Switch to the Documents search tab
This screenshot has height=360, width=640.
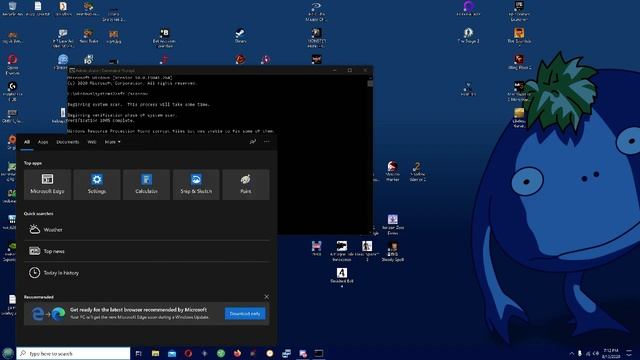(x=68, y=142)
